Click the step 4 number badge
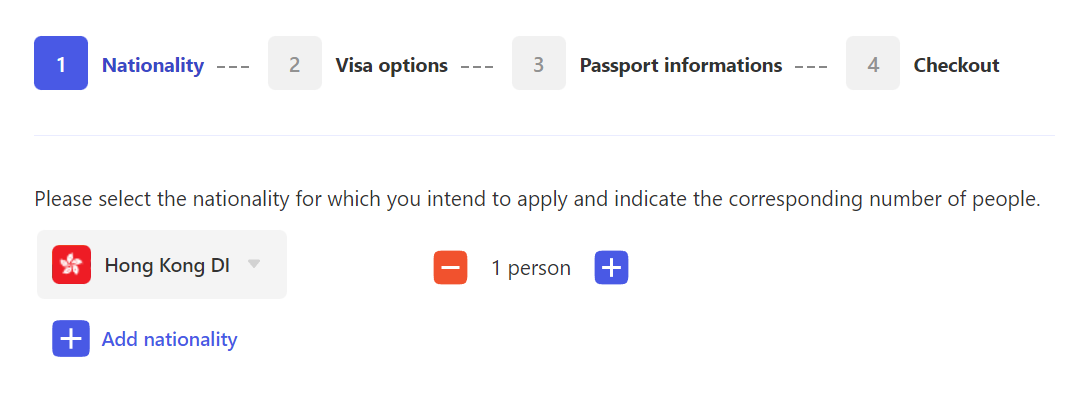 [872, 63]
